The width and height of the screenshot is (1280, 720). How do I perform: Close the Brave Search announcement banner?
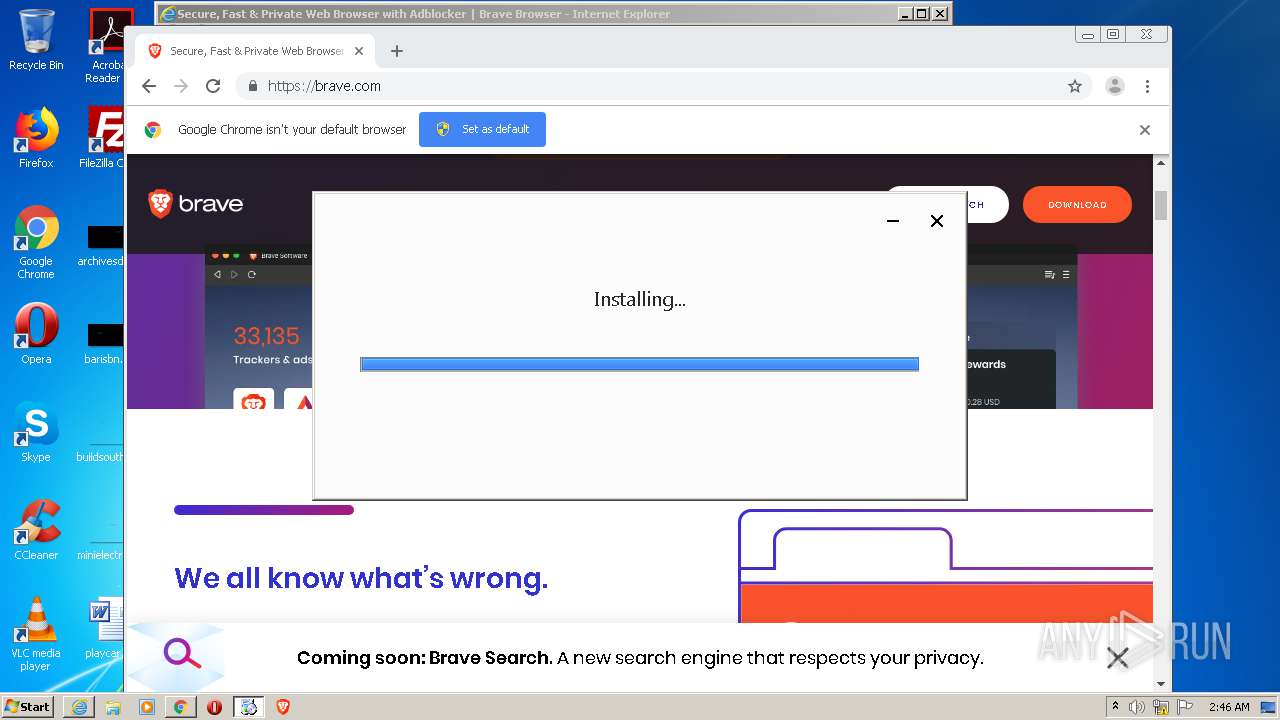[x=1118, y=657]
